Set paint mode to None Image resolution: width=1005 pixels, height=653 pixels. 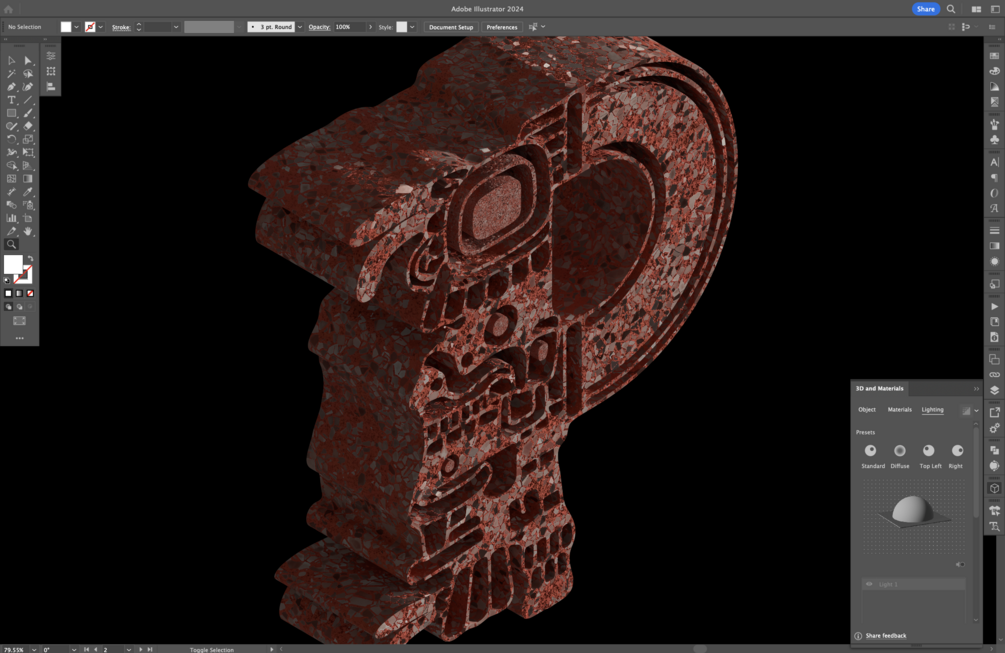tap(29, 293)
